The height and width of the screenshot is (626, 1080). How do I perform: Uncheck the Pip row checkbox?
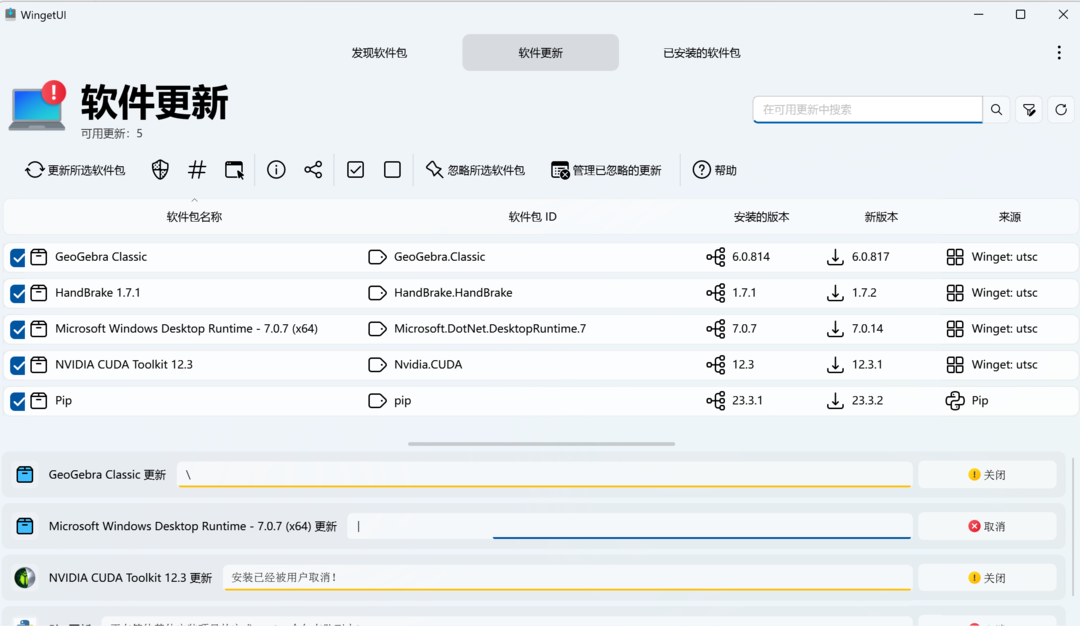coord(17,400)
